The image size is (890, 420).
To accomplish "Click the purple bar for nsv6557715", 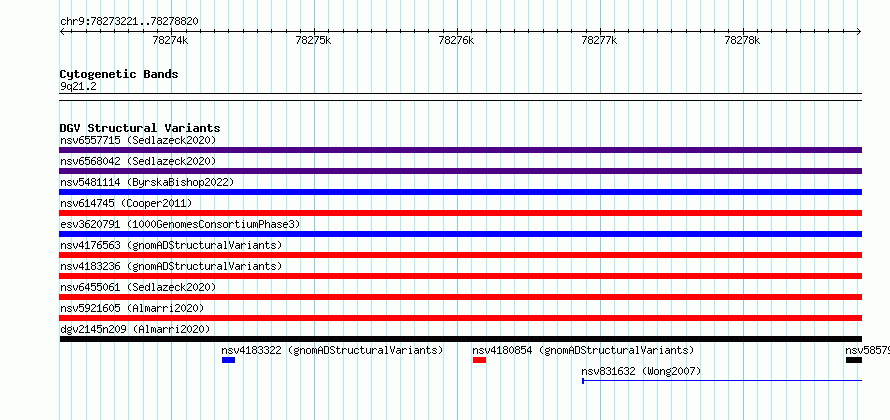I will (x=460, y=150).
